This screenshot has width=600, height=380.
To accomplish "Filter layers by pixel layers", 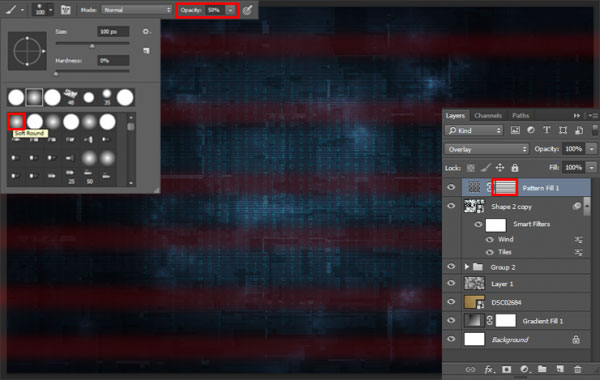I will (x=515, y=130).
